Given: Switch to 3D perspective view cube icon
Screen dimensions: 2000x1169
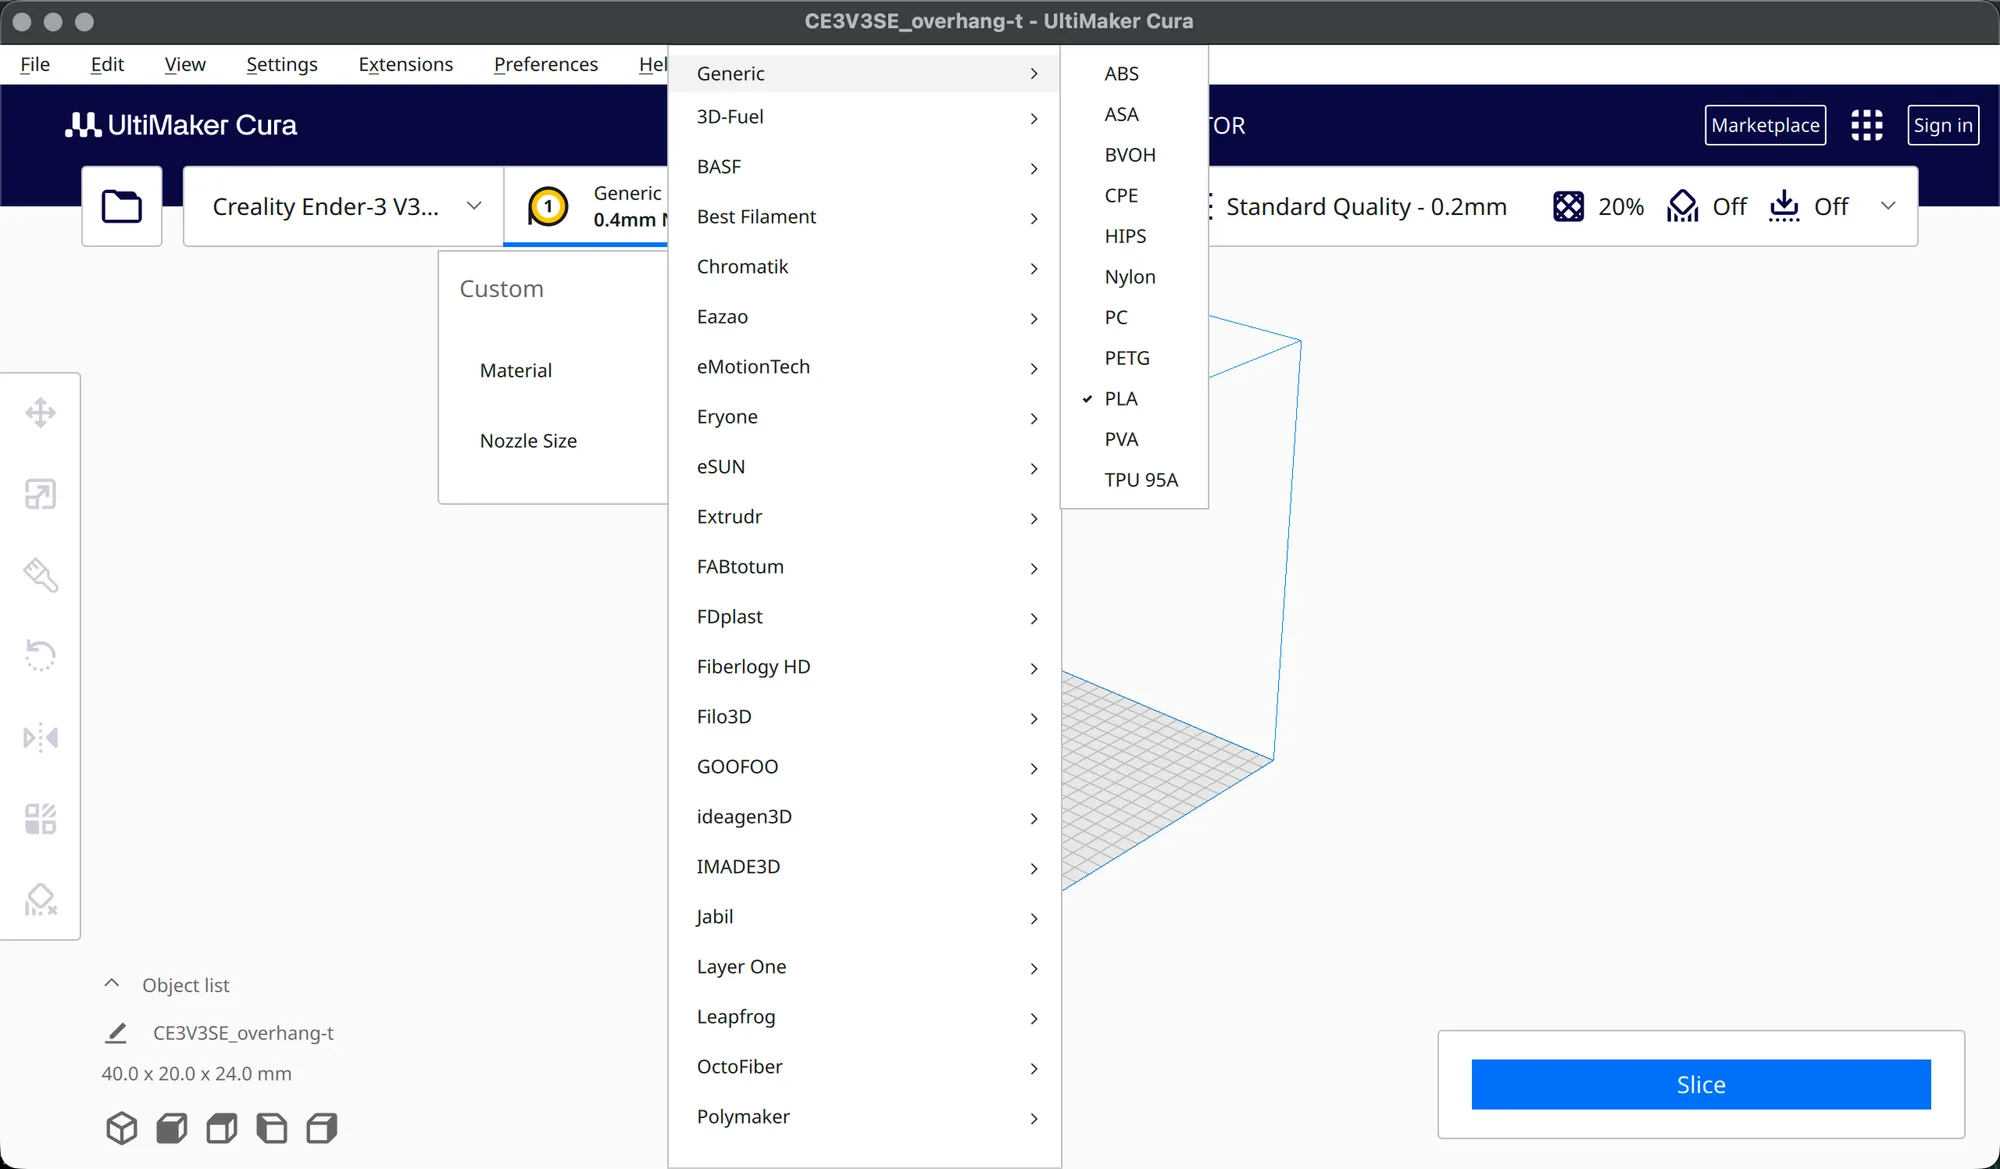Looking at the screenshot, I should tap(122, 1128).
